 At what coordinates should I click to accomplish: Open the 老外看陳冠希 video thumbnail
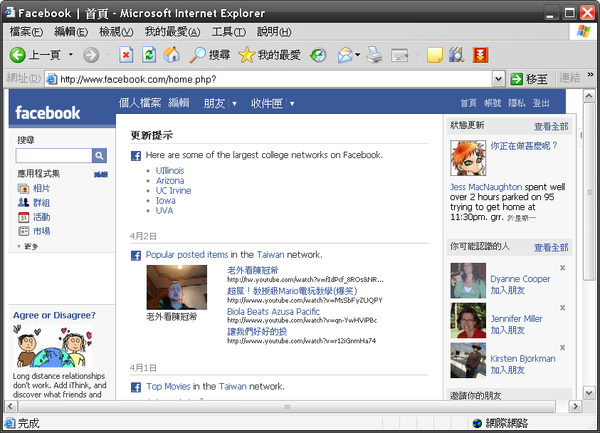176,287
